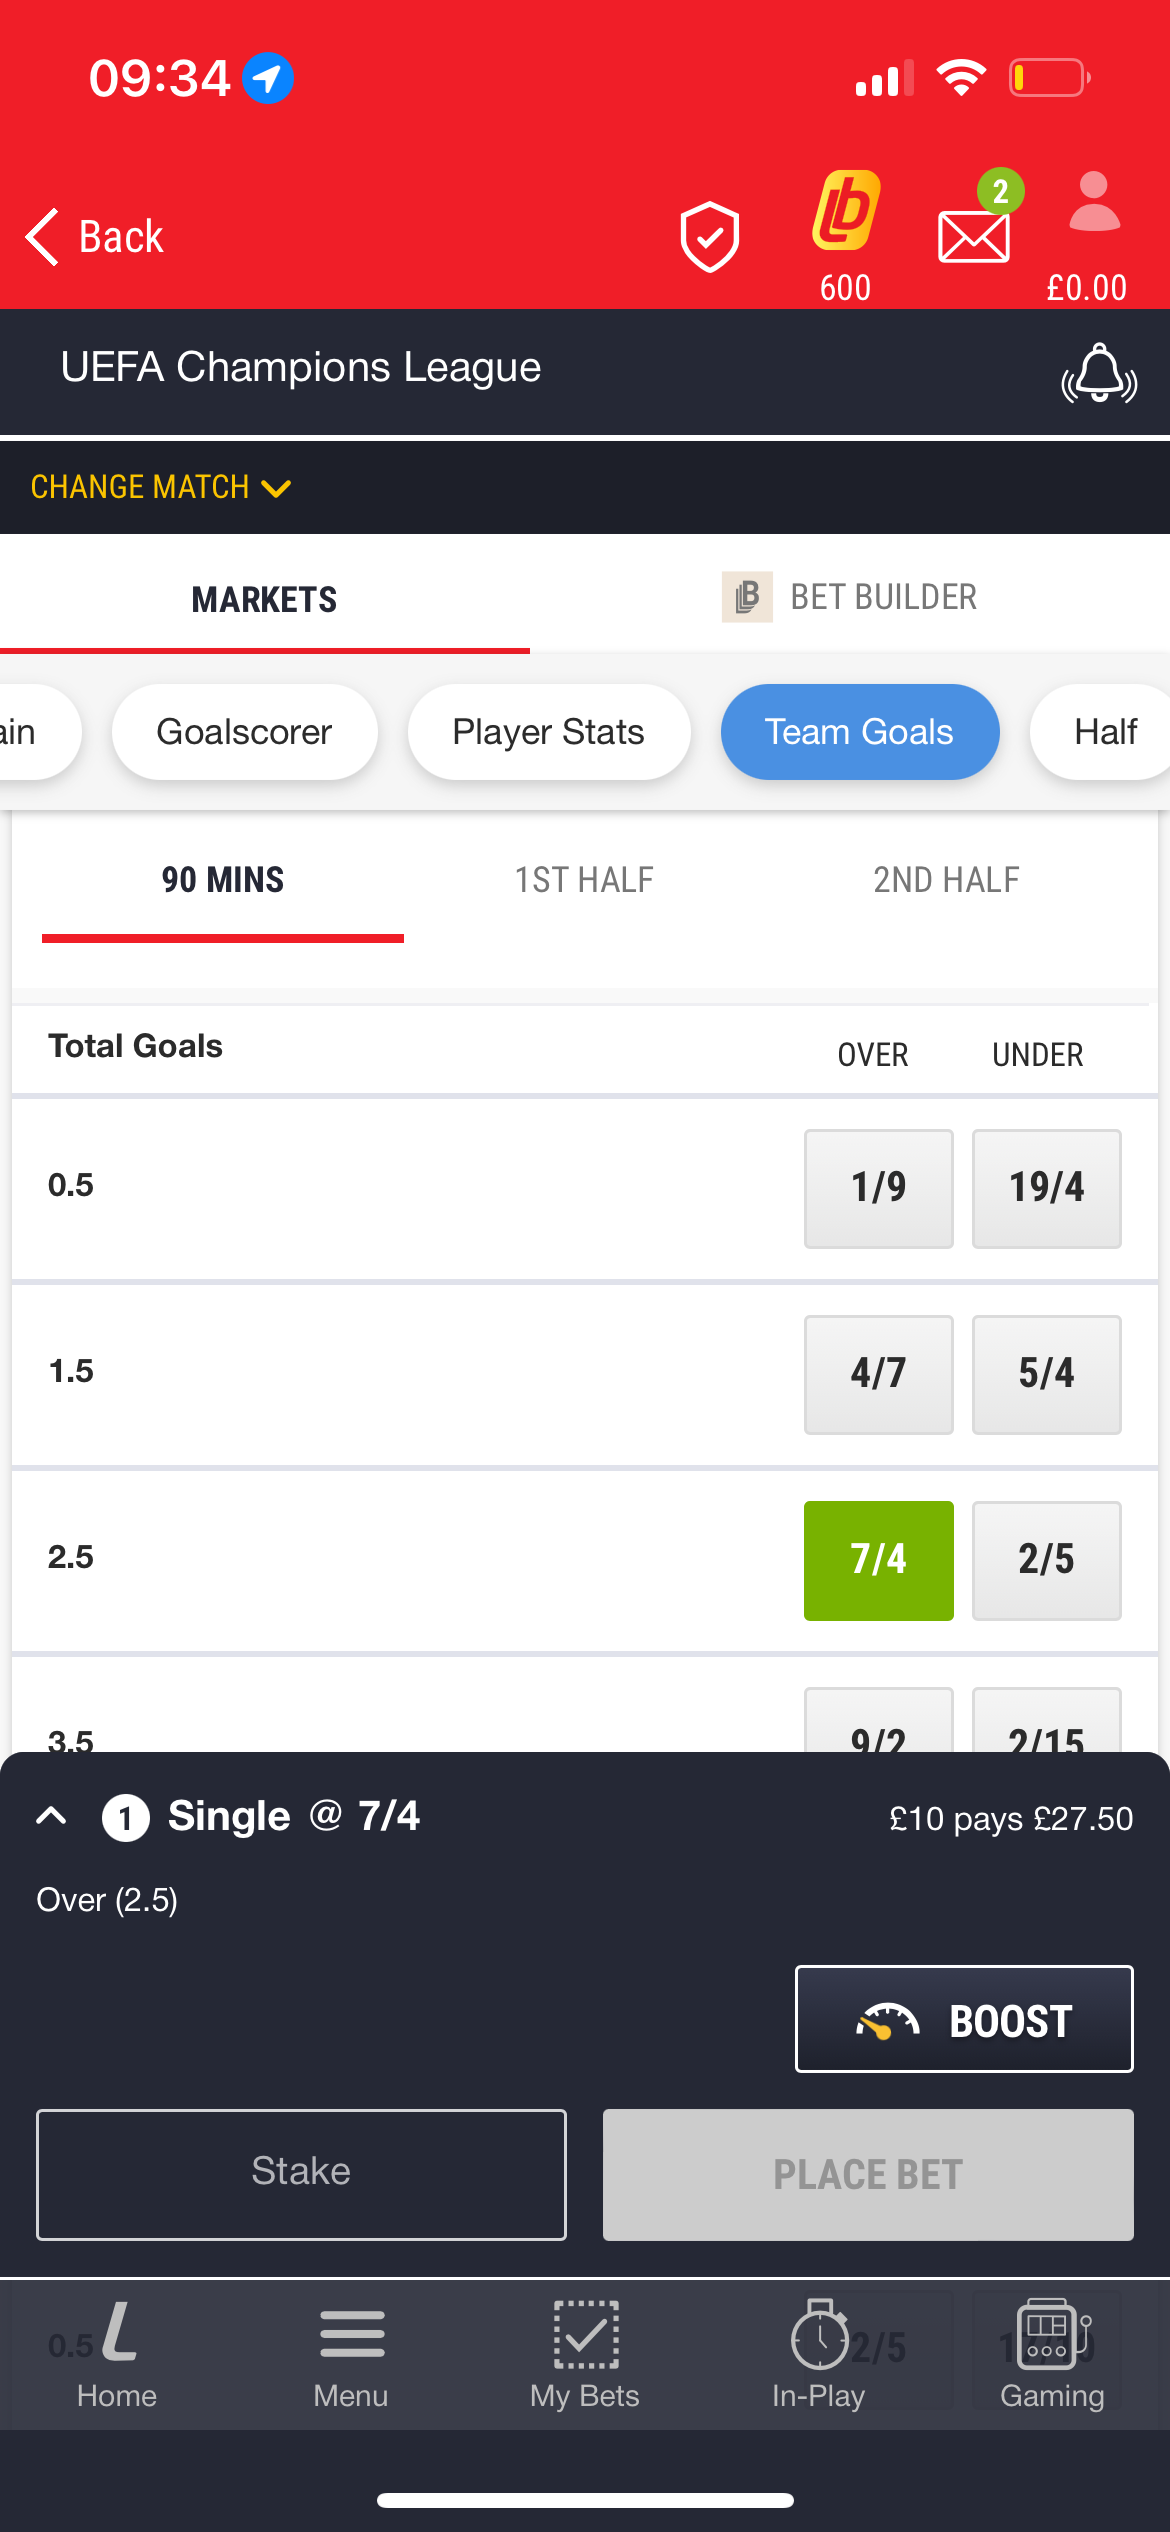Switch to the 1st Half tab
Screen dimensions: 1170x2532
pyautogui.click(x=584, y=880)
